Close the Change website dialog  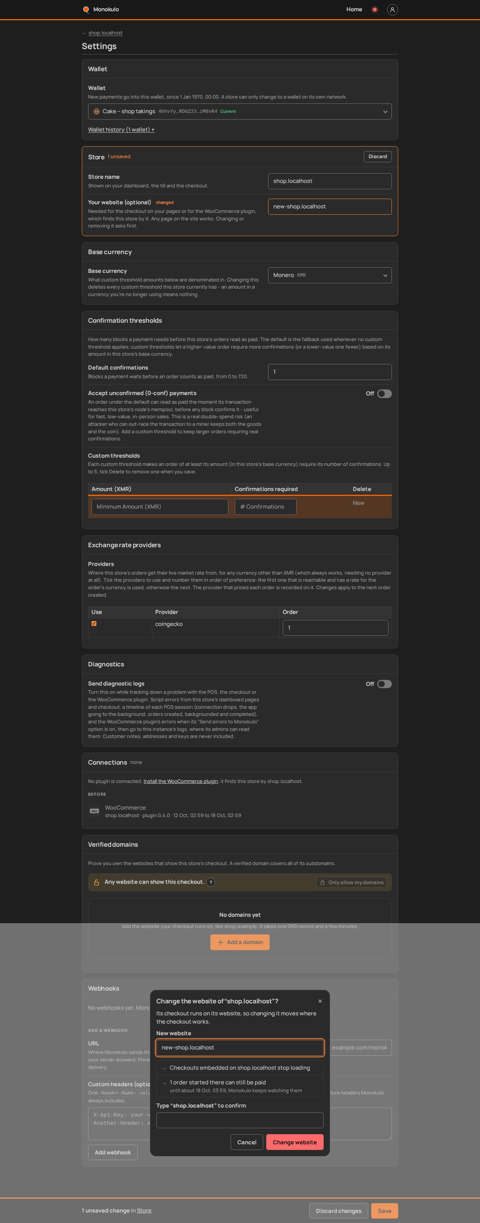click(x=320, y=1001)
